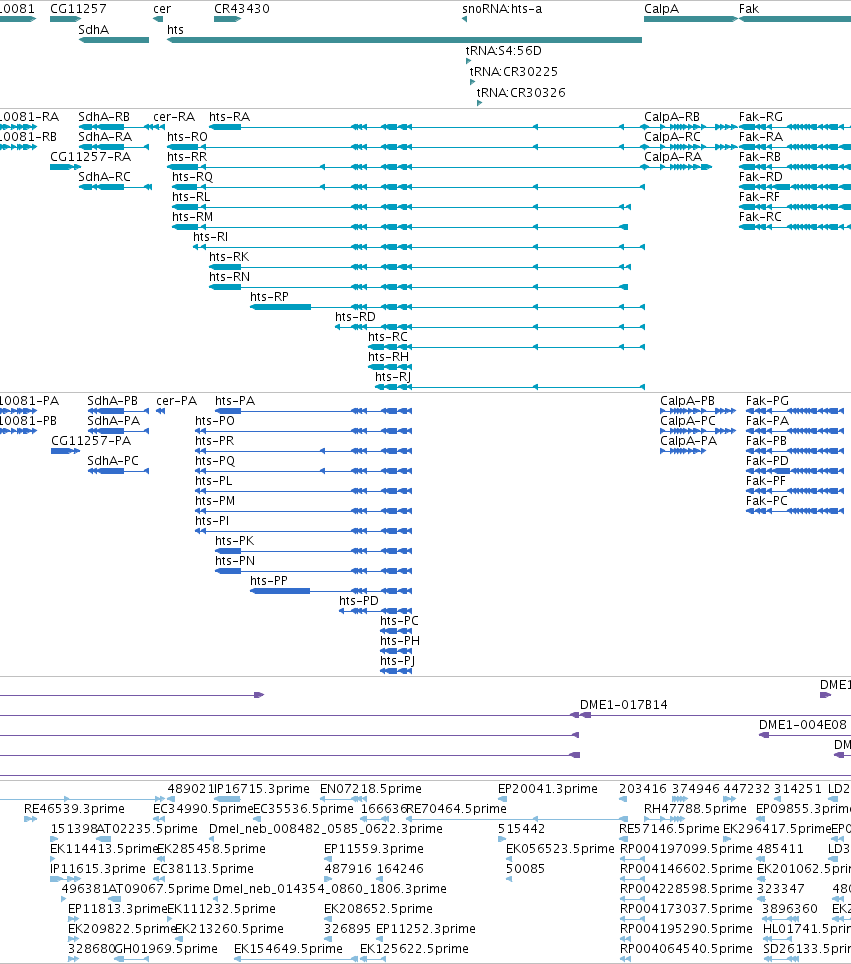Viewport: 851px width, 964px height.
Task: Select the cer-RA transcript label
Action: click(174, 117)
